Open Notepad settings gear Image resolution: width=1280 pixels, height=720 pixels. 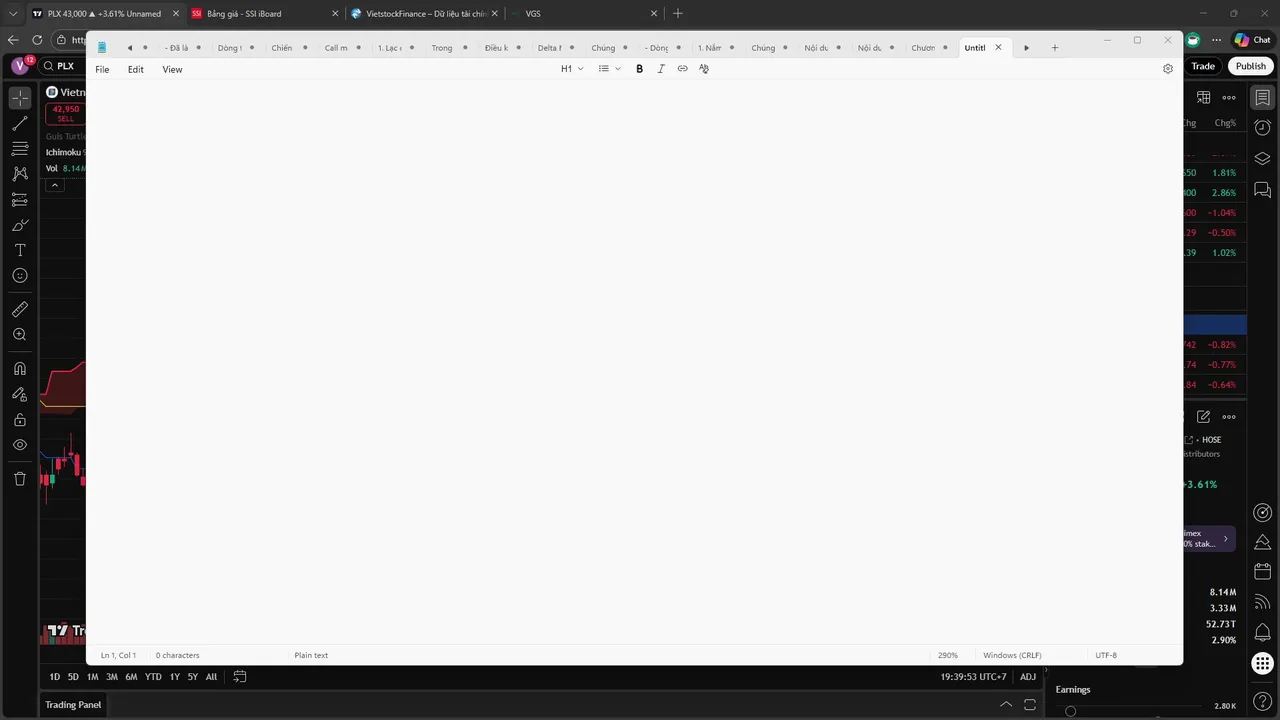click(1167, 69)
